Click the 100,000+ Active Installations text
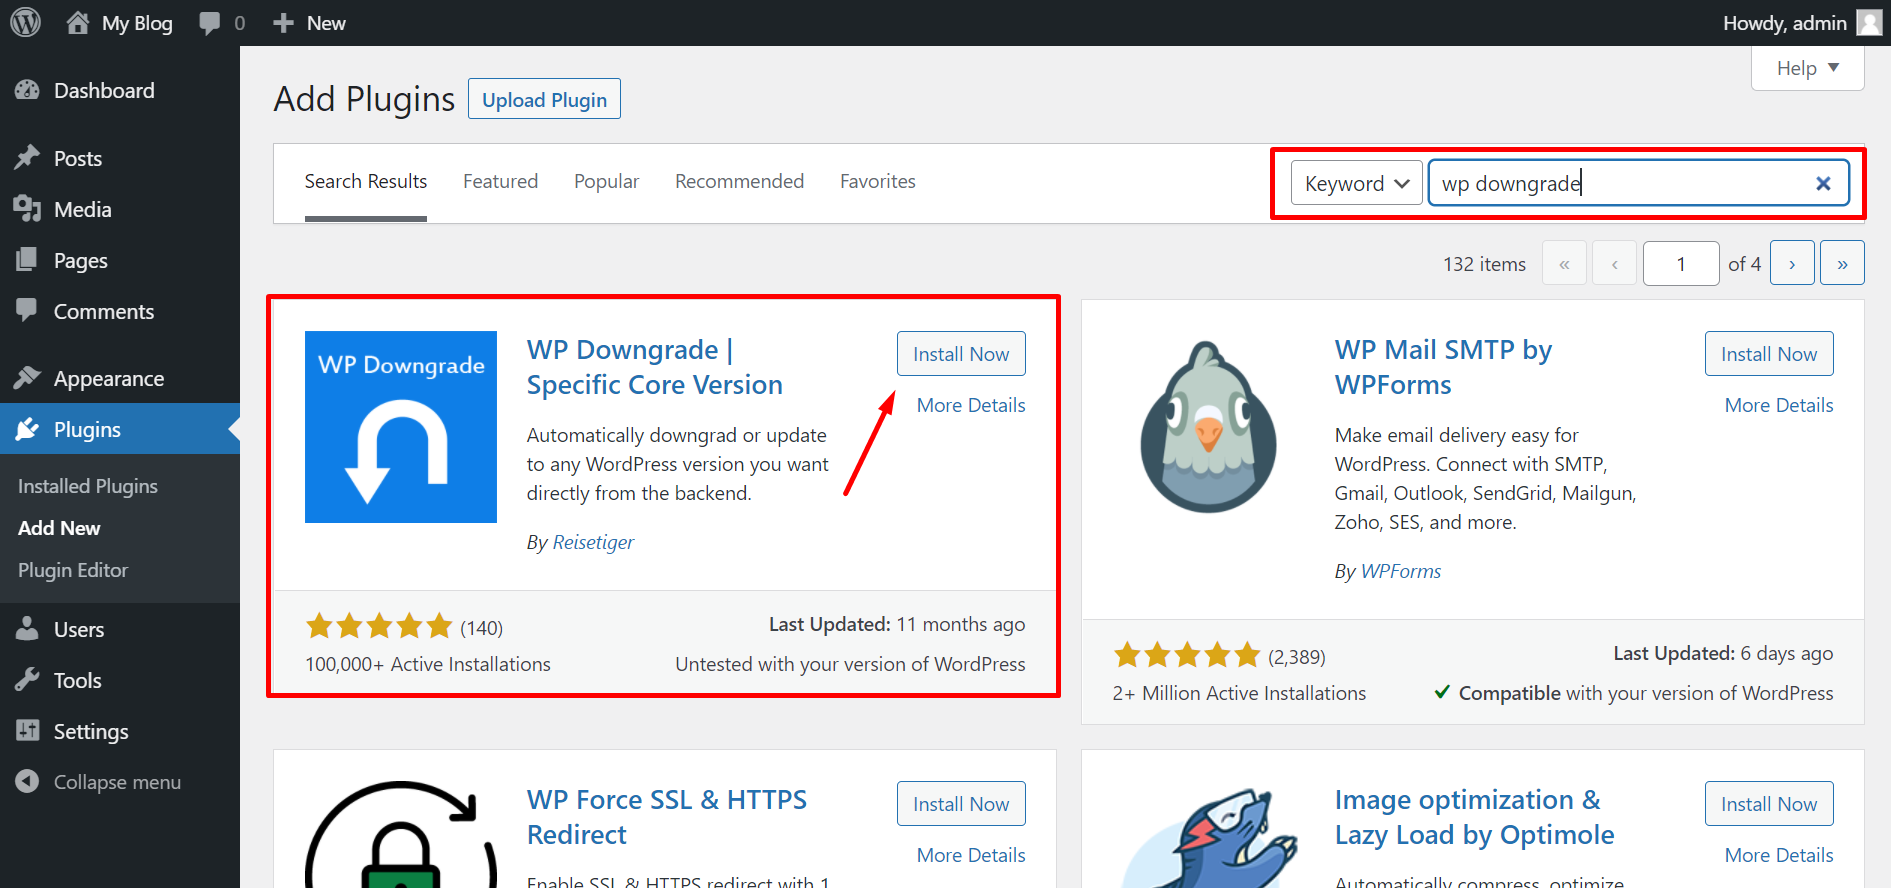This screenshot has width=1891, height=888. (428, 664)
